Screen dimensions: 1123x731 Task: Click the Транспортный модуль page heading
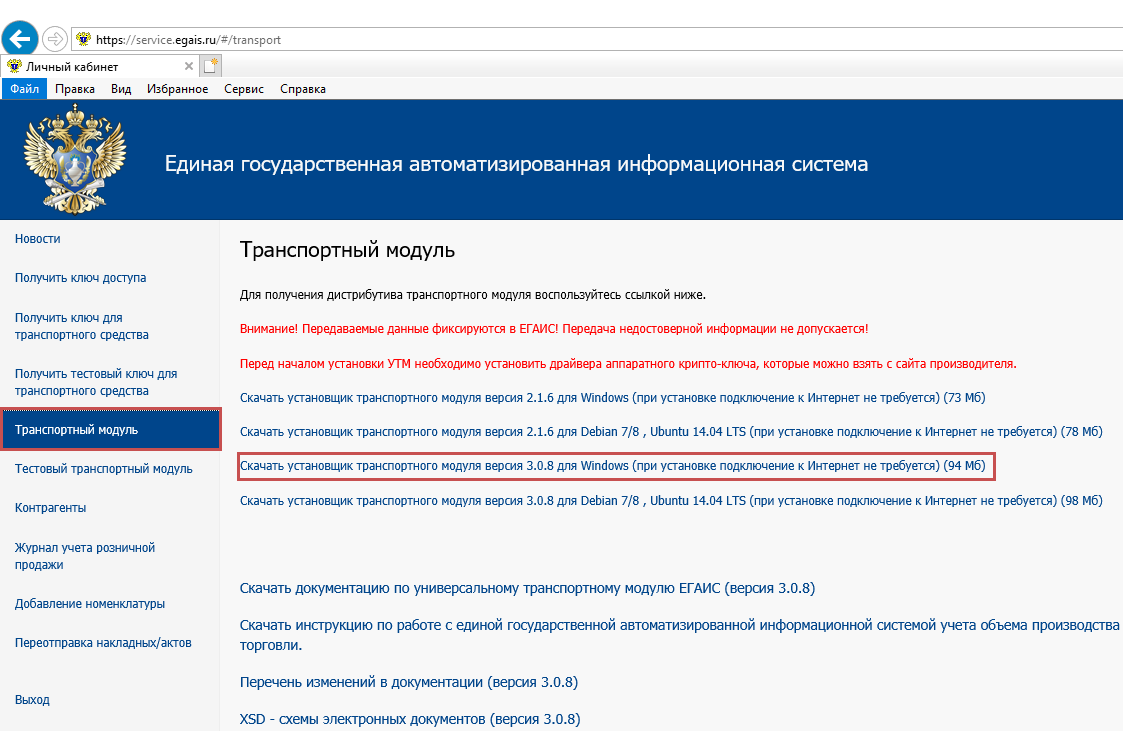(347, 250)
